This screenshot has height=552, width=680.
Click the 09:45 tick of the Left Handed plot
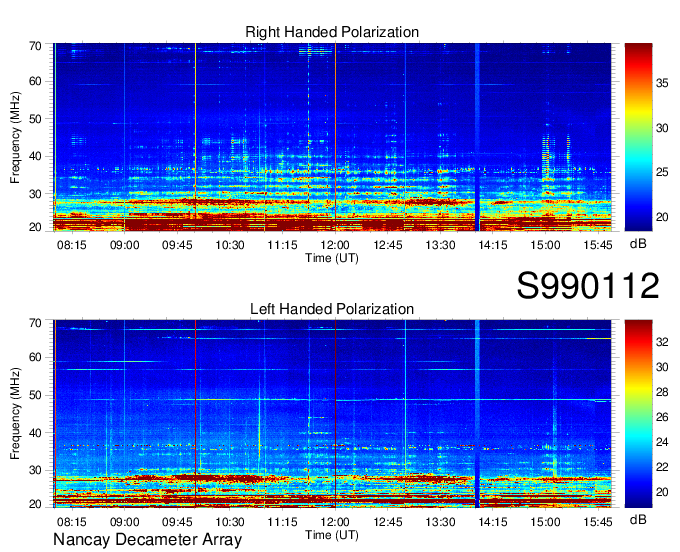point(177,522)
